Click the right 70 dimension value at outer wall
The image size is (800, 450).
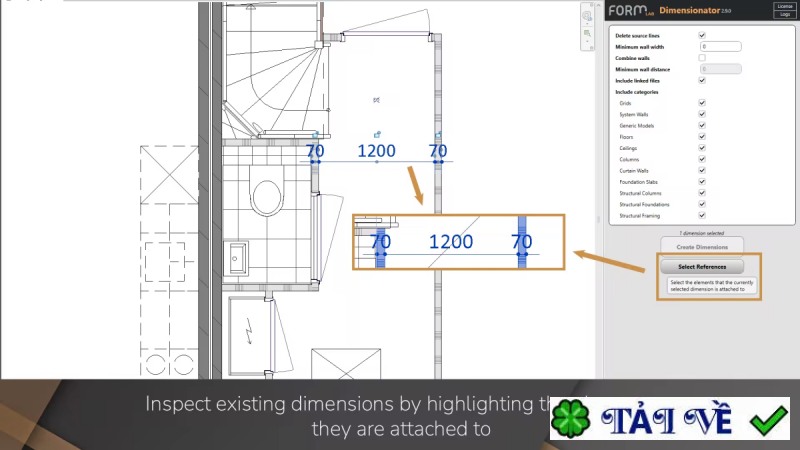[x=438, y=151]
